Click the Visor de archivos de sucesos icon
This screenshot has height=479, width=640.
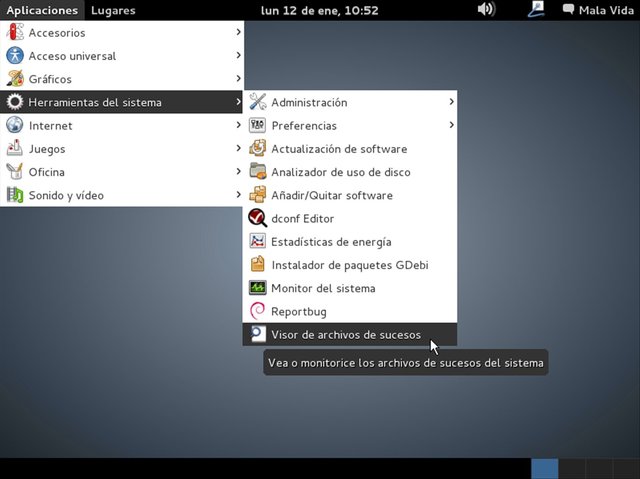point(258,335)
